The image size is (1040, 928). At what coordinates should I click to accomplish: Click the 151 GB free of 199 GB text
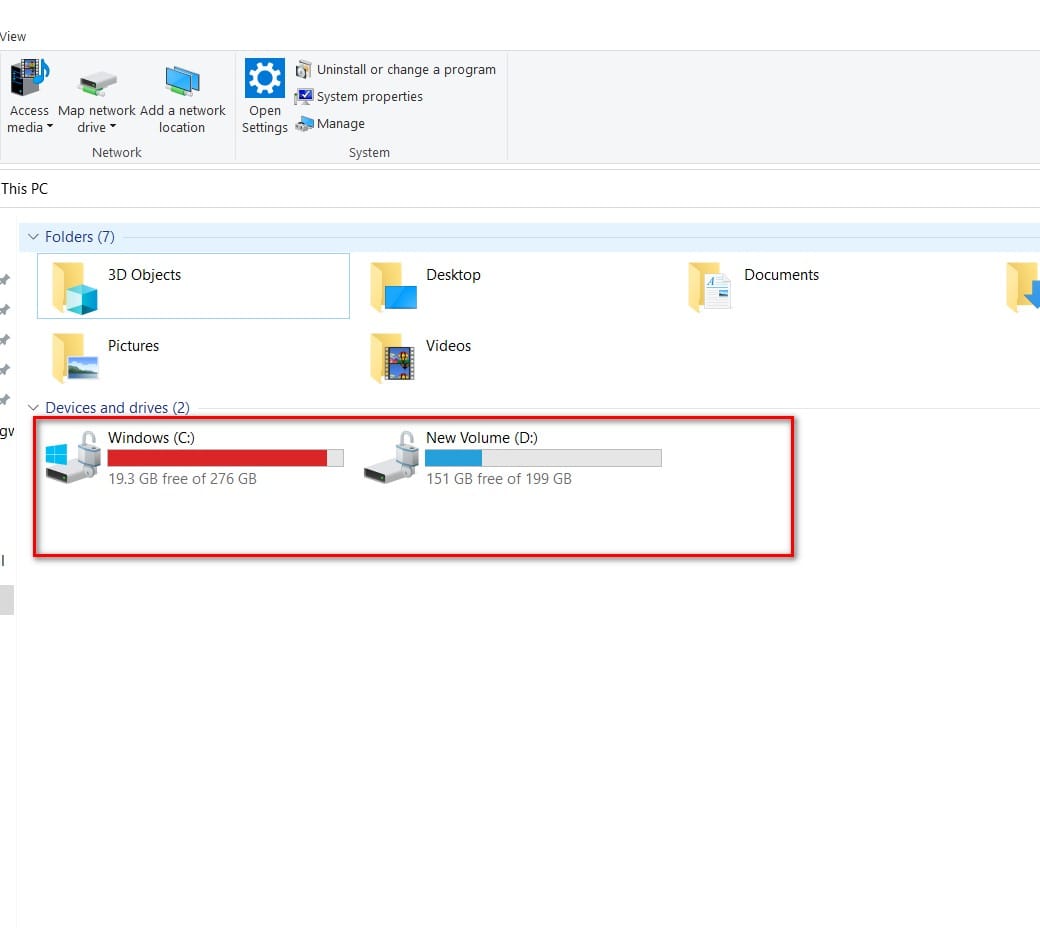coord(499,479)
